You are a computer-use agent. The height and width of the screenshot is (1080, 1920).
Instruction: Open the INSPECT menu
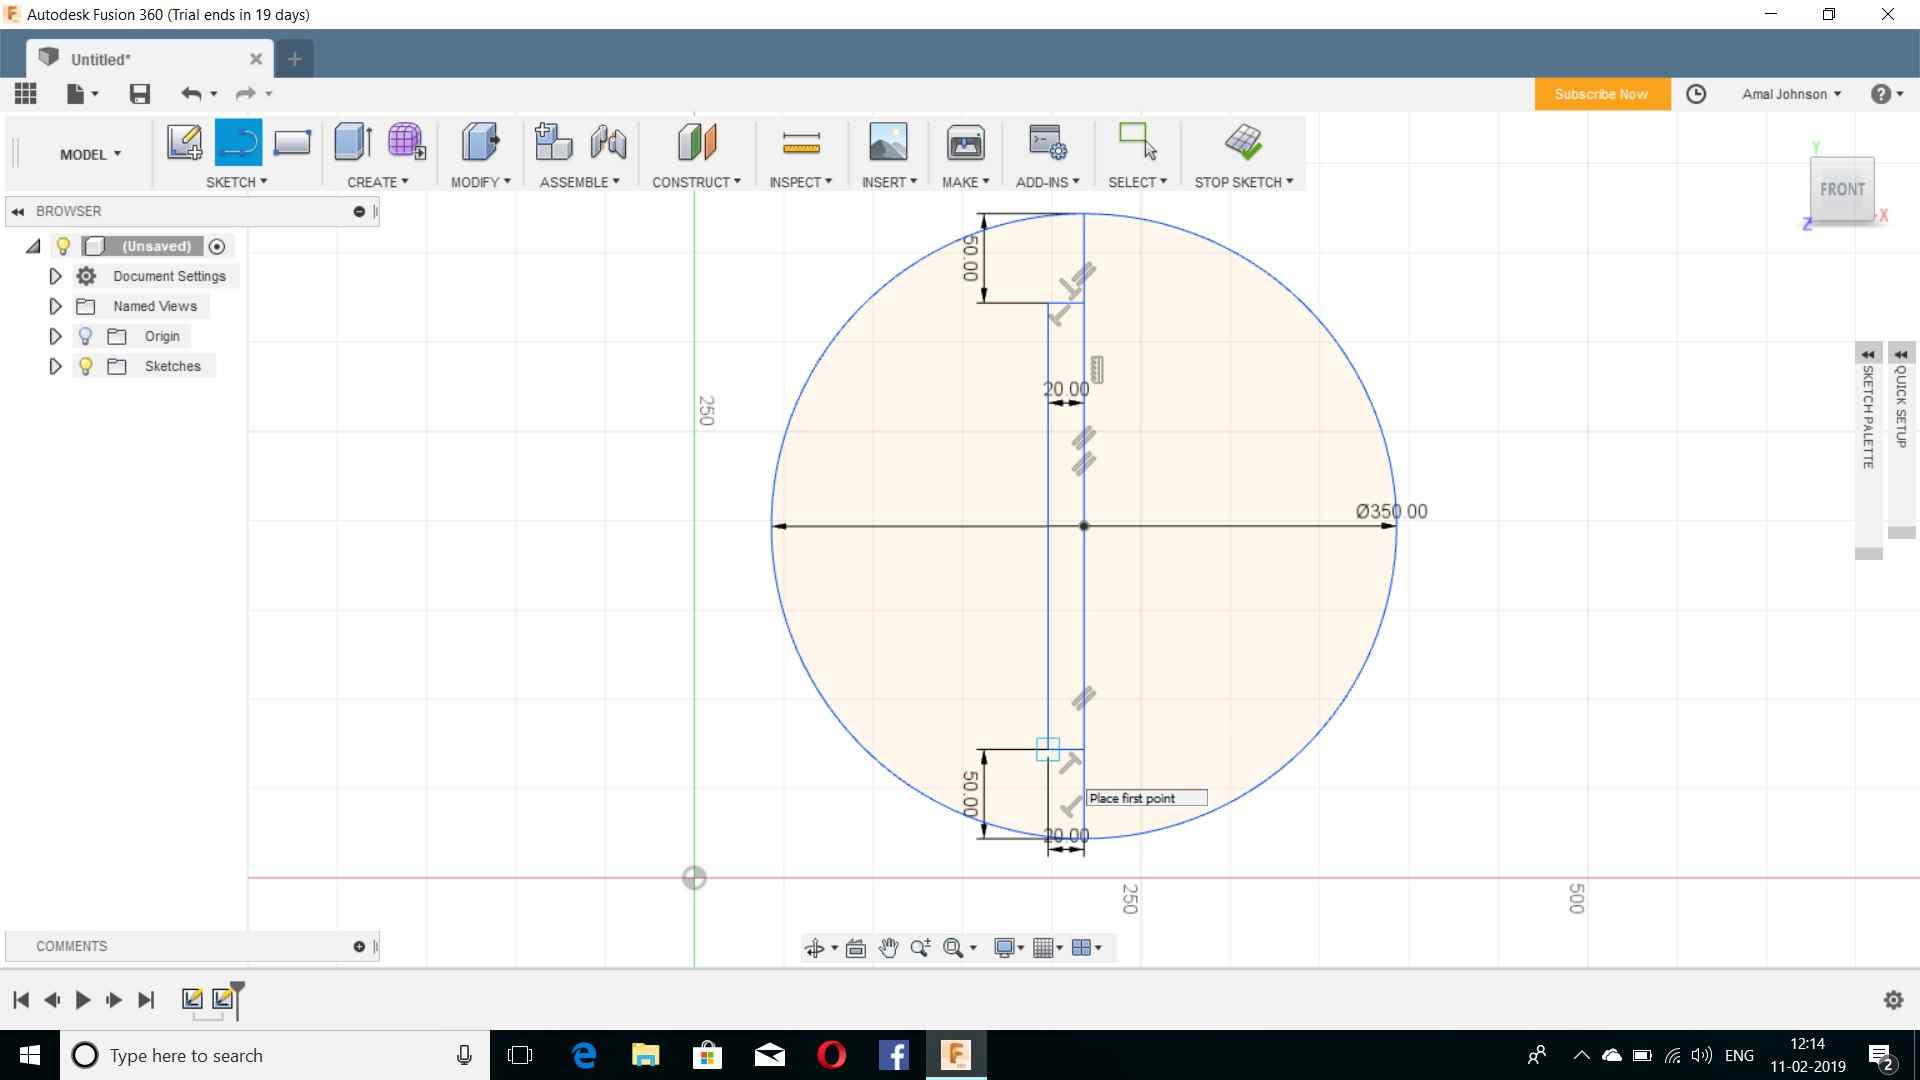[800, 182]
